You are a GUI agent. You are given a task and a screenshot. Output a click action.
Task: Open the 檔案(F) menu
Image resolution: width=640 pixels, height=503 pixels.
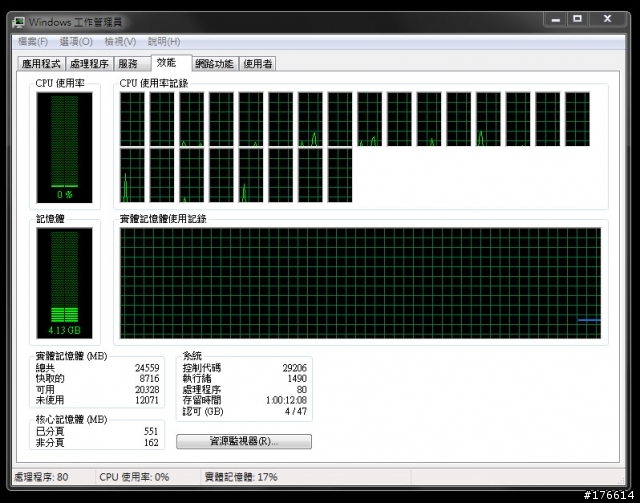pyautogui.click(x=33, y=42)
